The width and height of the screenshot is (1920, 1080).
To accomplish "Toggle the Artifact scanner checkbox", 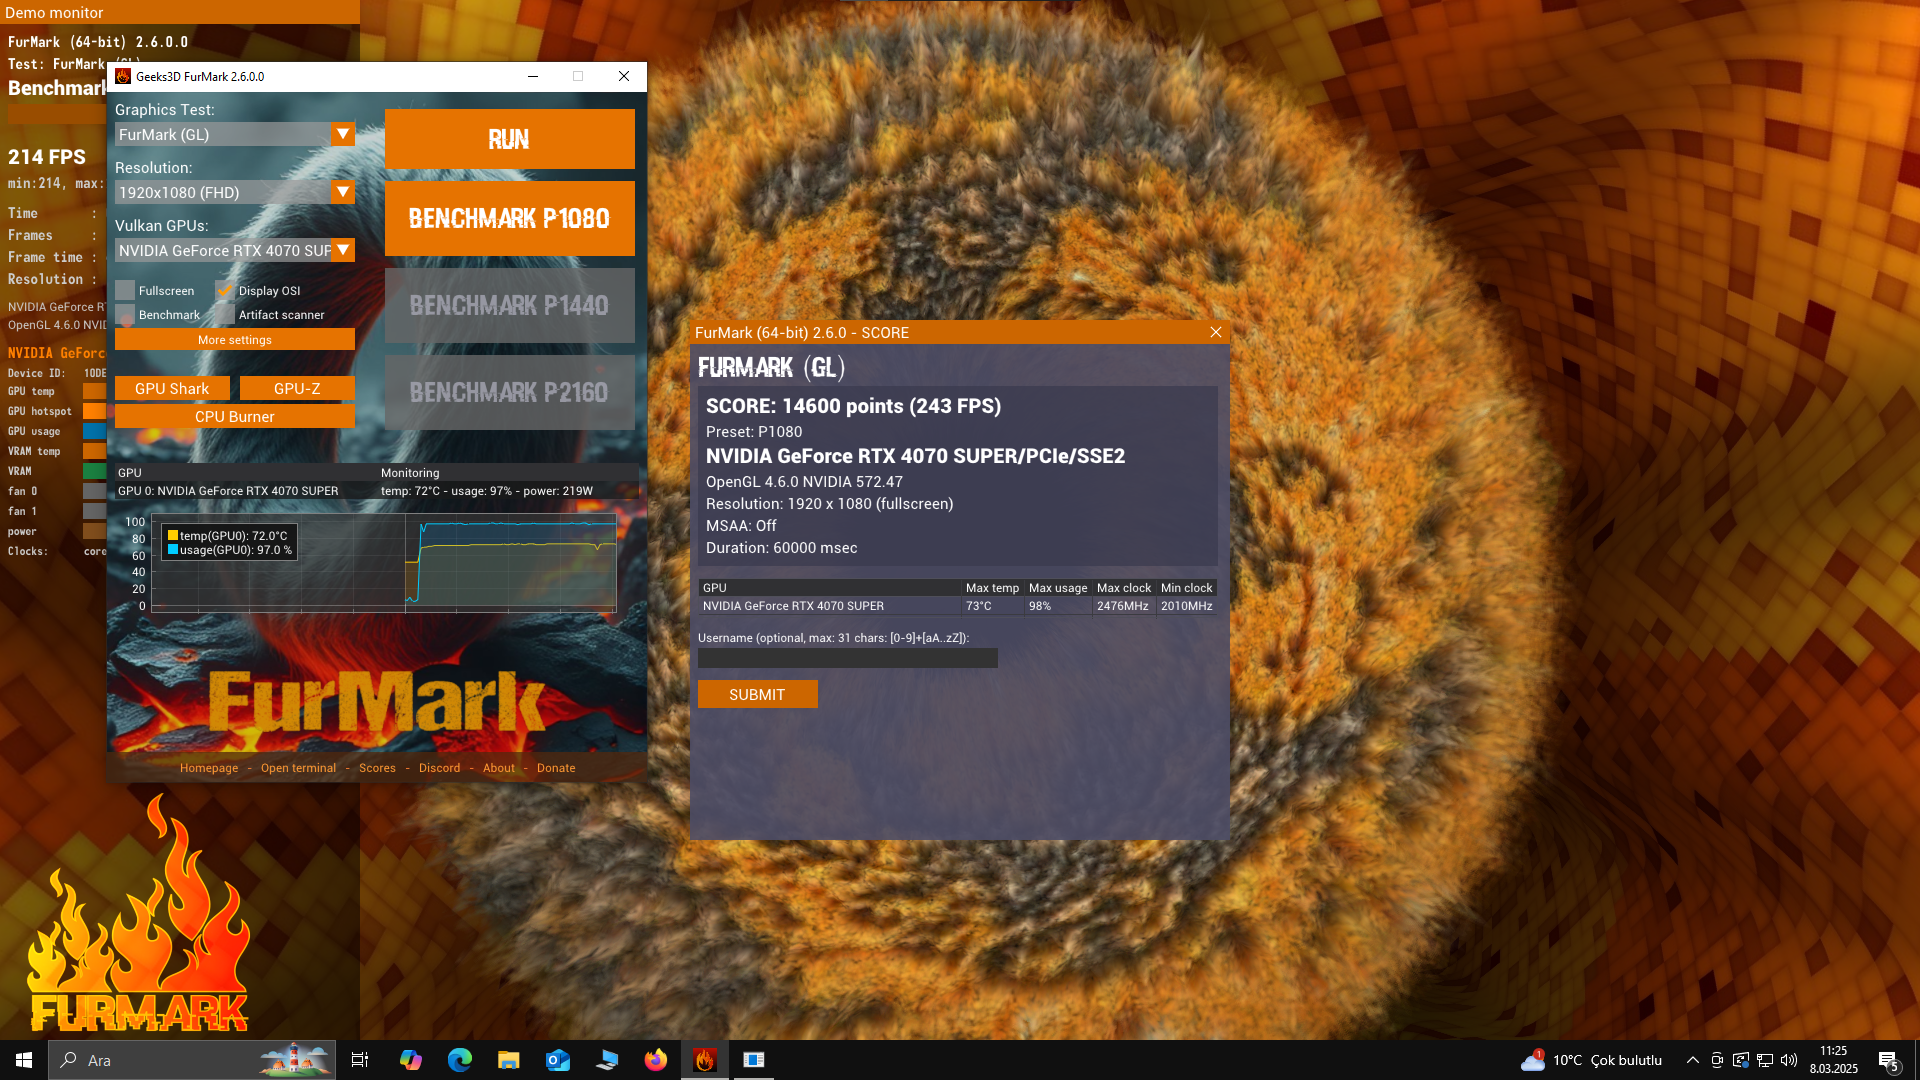I will [x=225, y=315].
